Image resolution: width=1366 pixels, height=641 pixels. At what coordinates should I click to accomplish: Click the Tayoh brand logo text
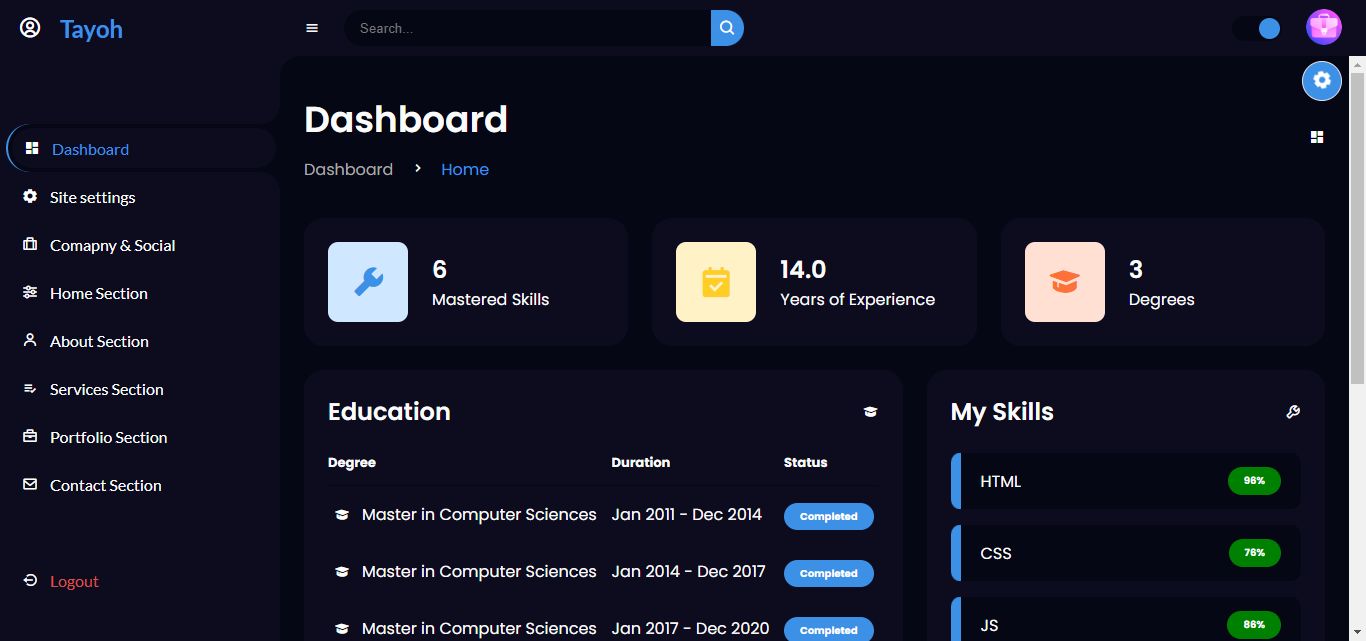tap(91, 29)
